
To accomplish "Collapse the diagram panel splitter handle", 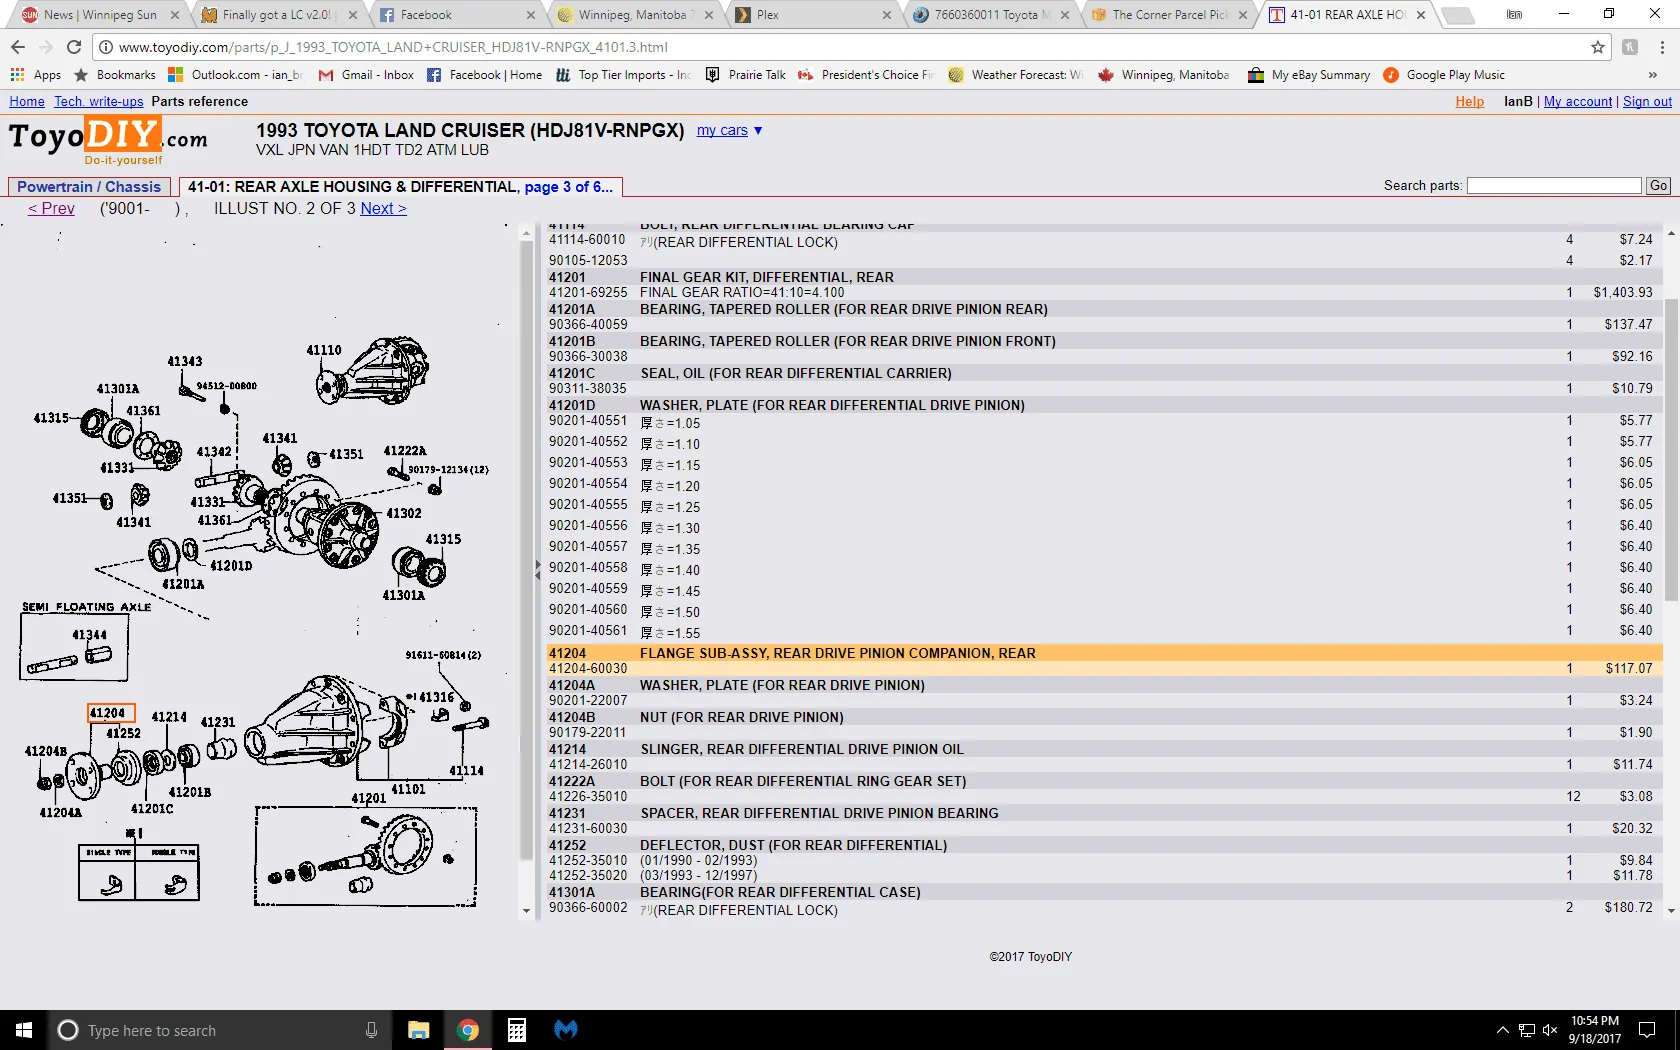I will click(x=537, y=570).
